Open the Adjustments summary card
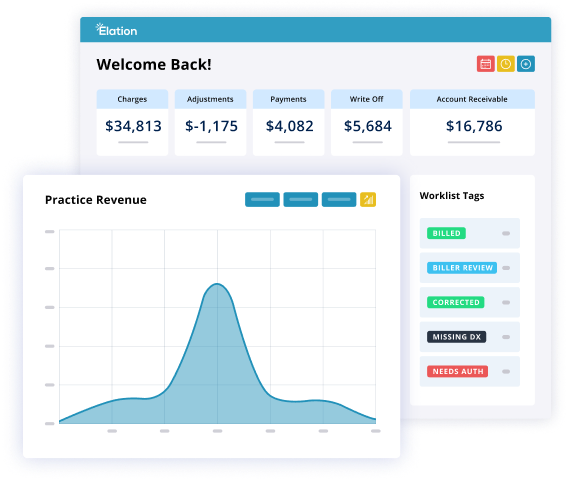The height and width of the screenshot is (481, 568). pyautogui.click(x=210, y=122)
